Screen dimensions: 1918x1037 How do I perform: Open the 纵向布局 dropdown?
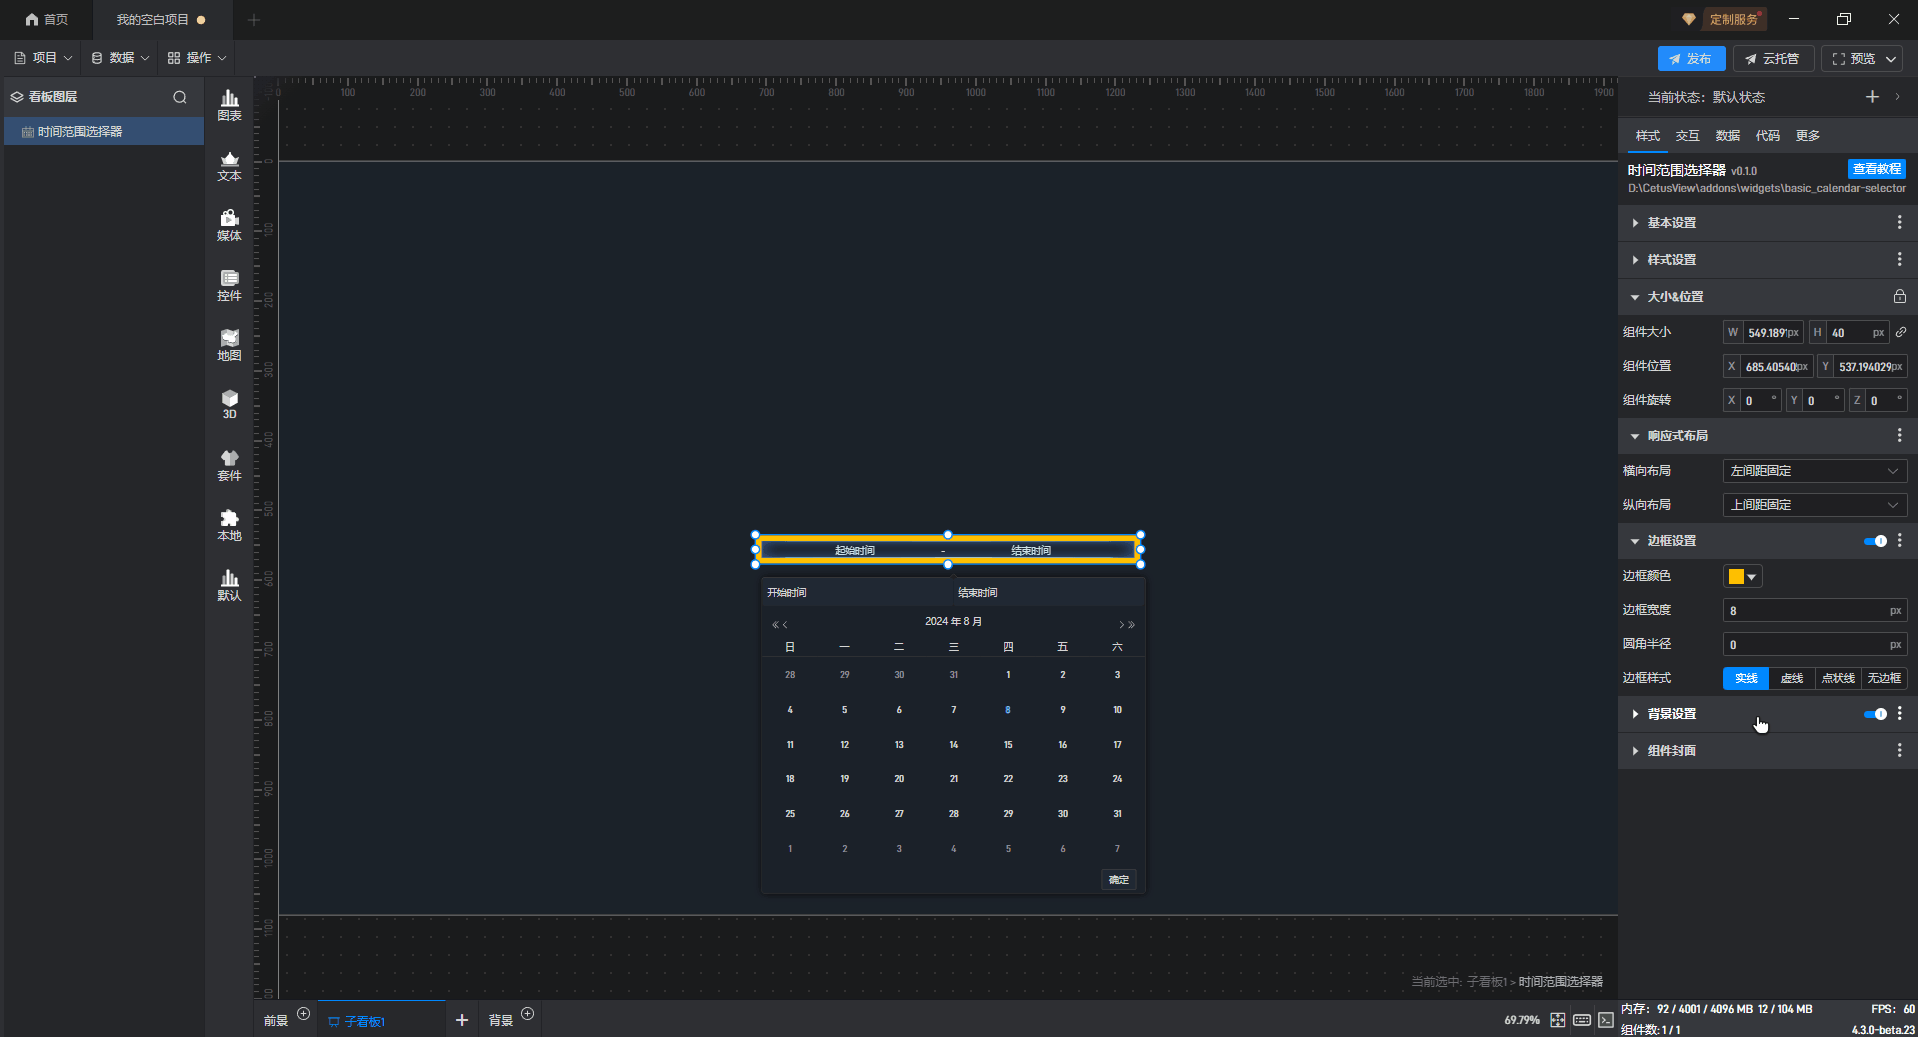click(x=1814, y=505)
